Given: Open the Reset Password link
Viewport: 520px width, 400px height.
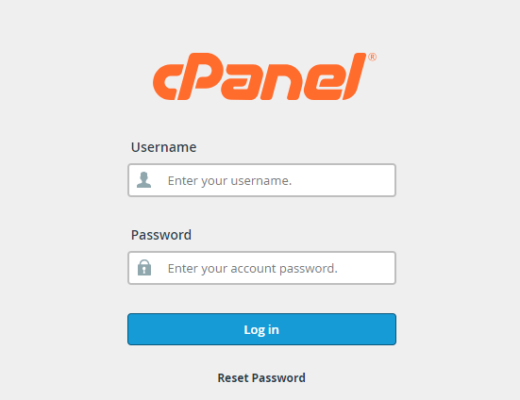Looking at the screenshot, I should (x=261, y=378).
